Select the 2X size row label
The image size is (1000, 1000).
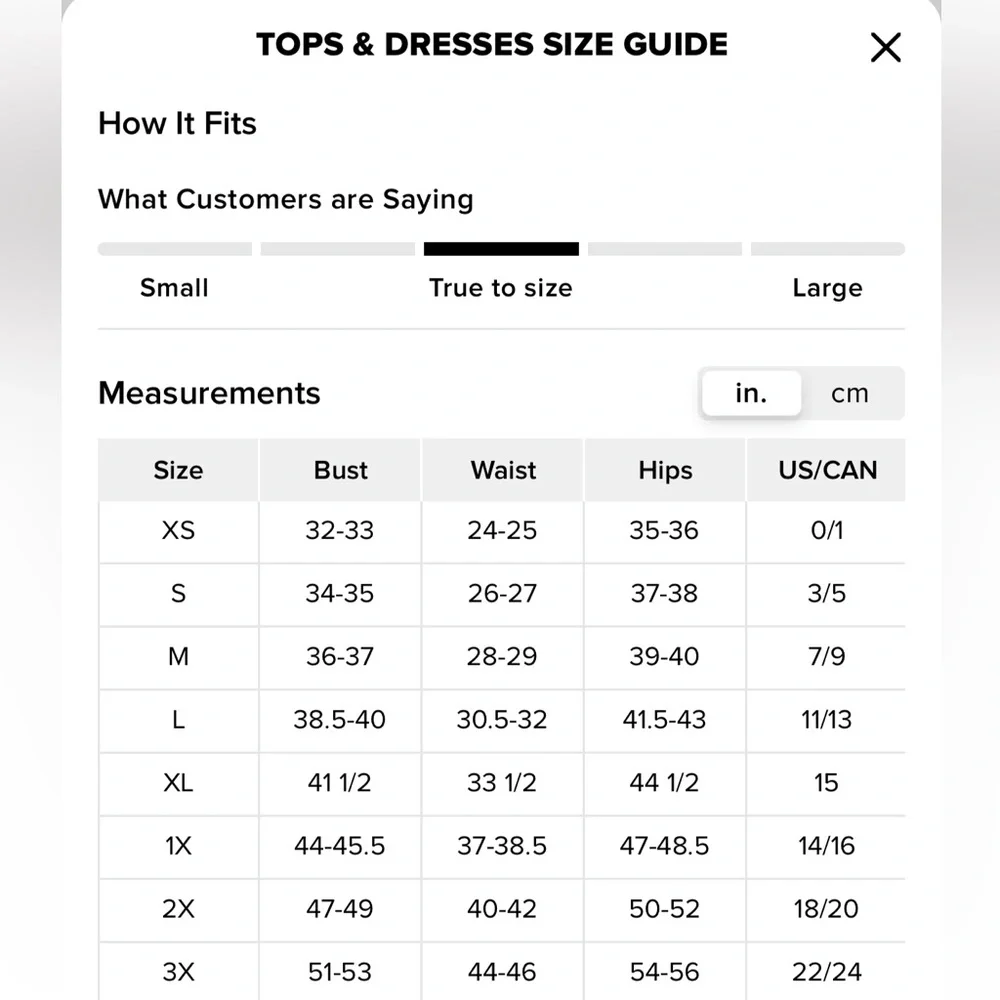click(178, 909)
